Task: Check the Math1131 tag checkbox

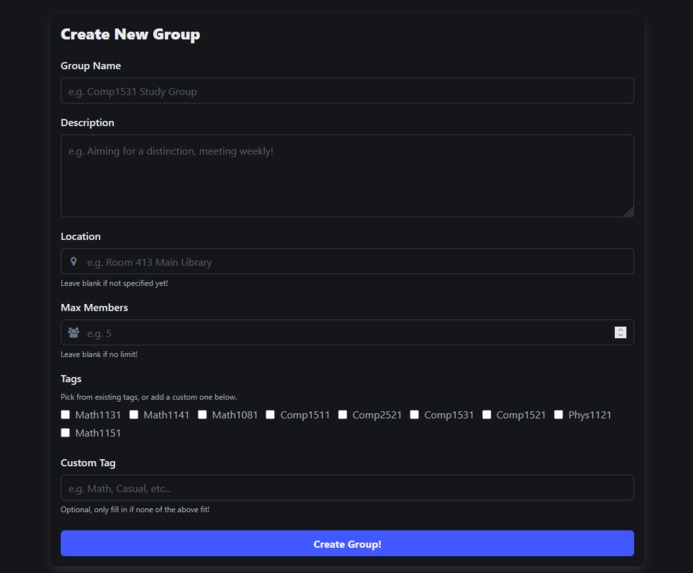Action: [x=65, y=415]
